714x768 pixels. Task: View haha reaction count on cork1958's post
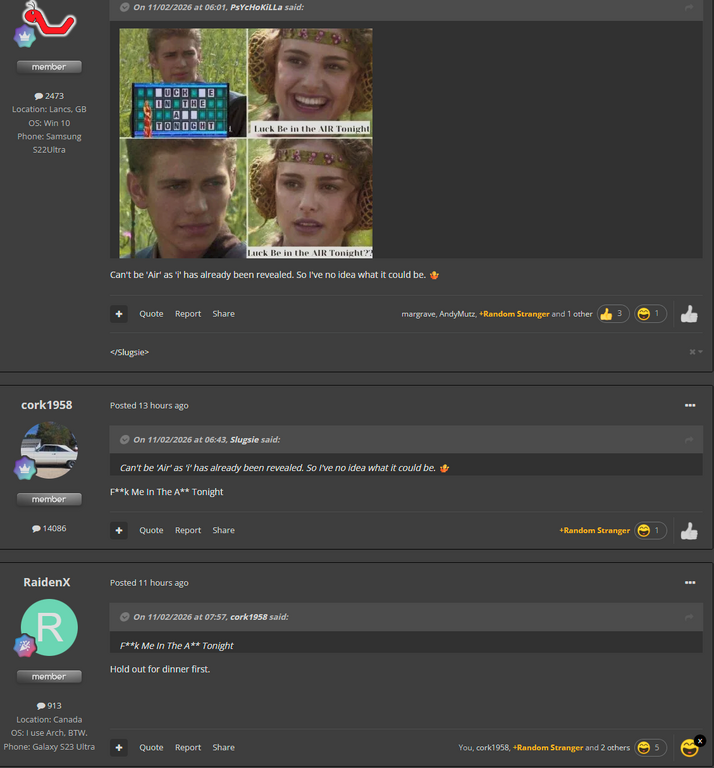[x=651, y=530]
